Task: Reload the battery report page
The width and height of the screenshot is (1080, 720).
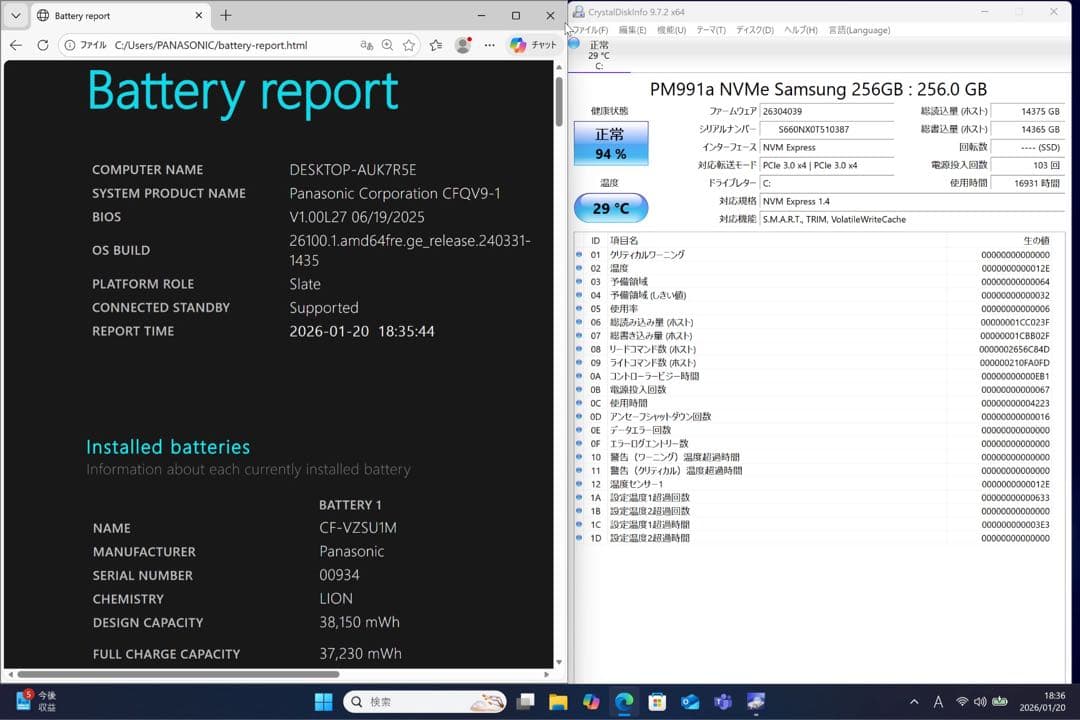Action: pyautogui.click(x=42, y=45)
